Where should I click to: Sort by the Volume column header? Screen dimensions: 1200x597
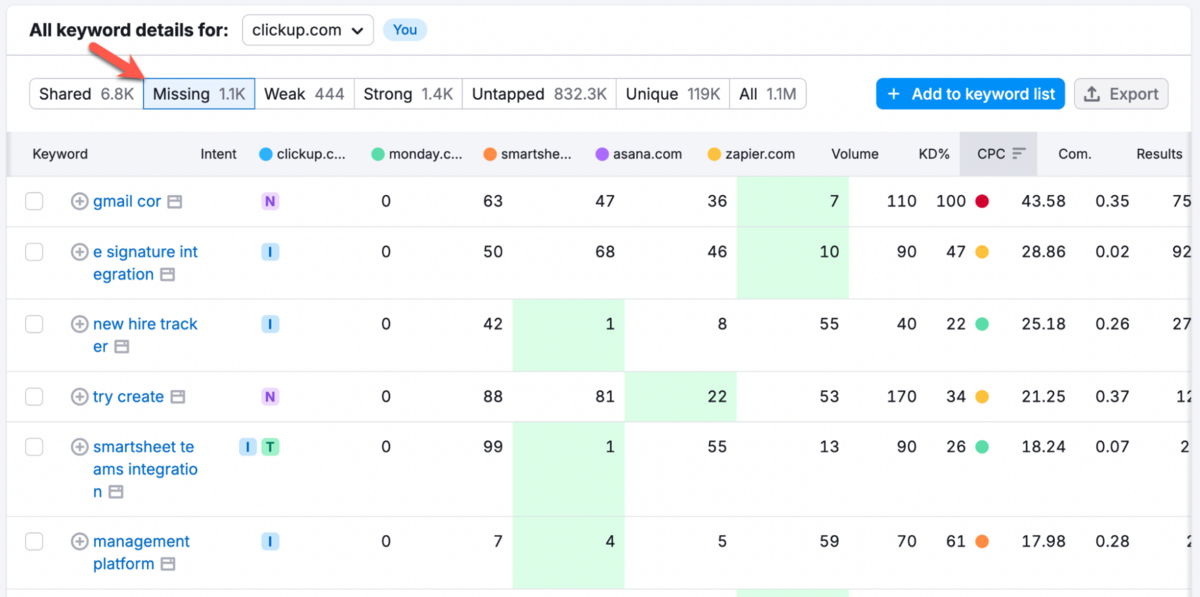[x=855, y=154]
